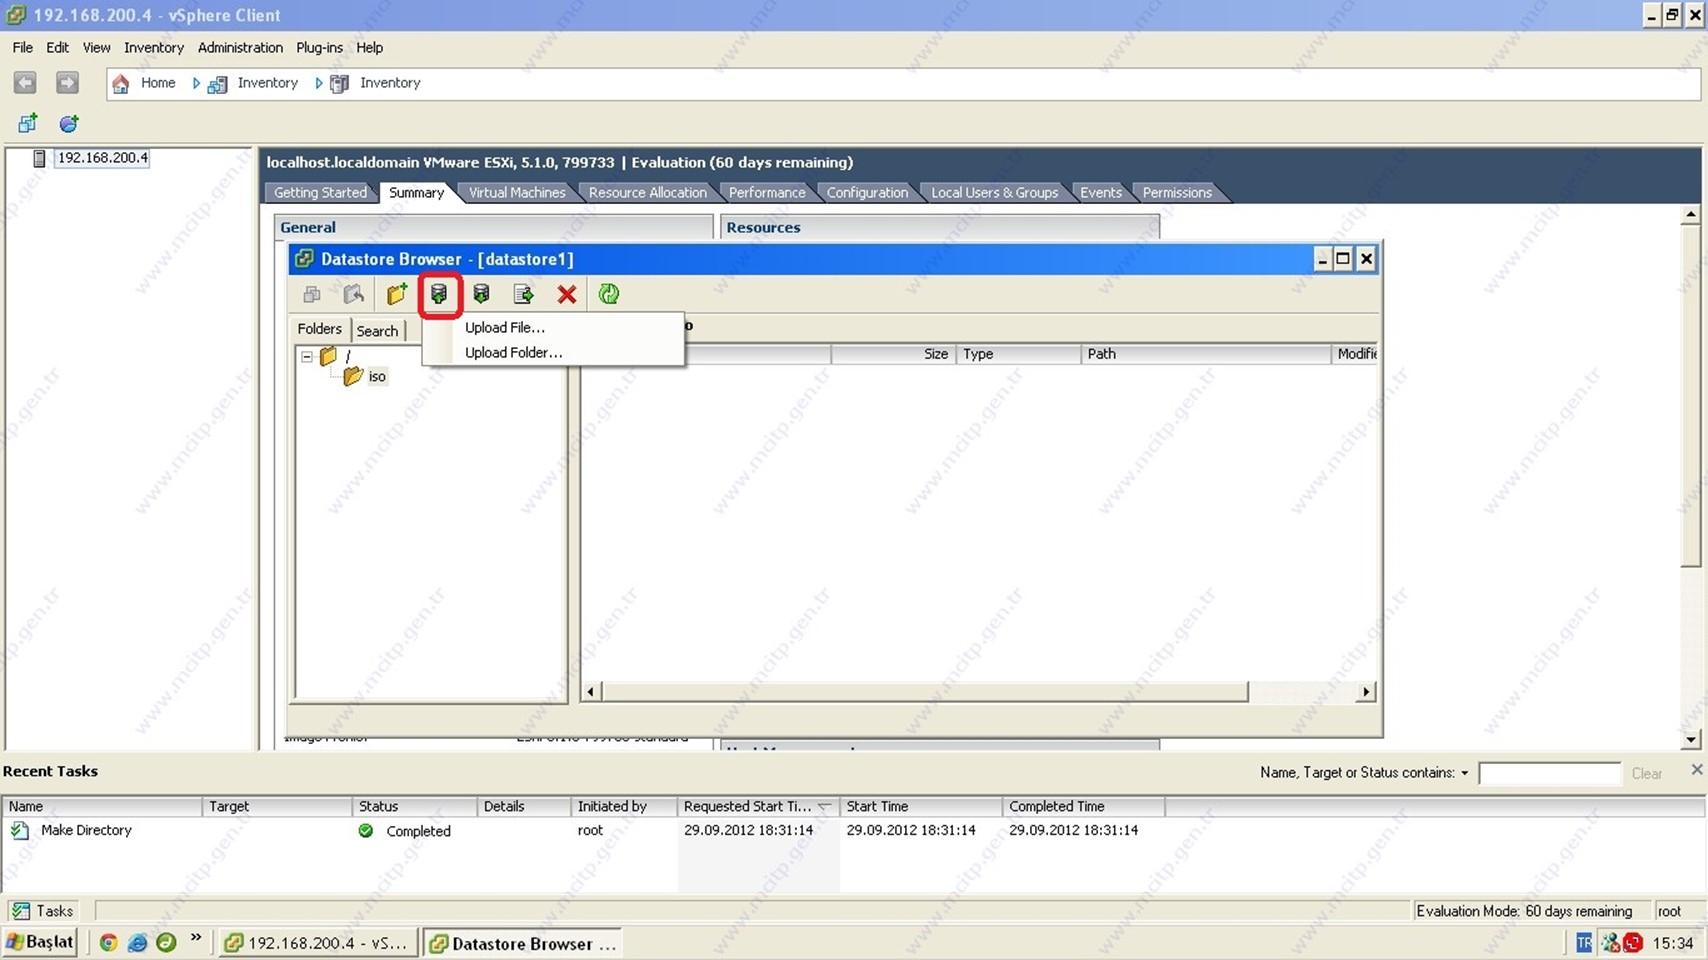Select the iso folder in the tree
Screen dimensions: 1708x960
377,376
